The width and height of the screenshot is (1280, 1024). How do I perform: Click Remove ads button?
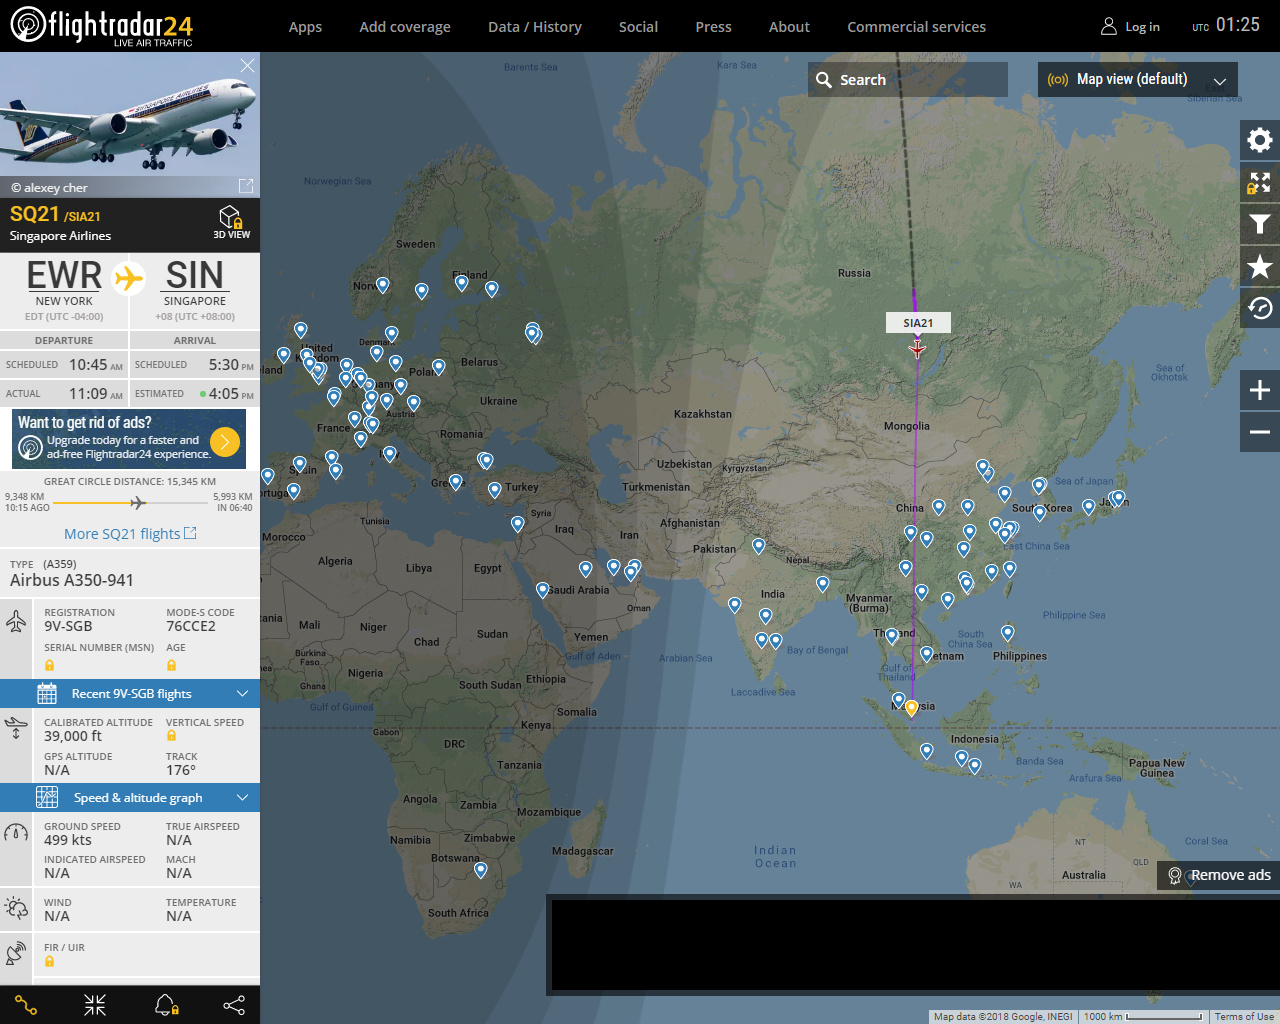tap(1219, 875)
